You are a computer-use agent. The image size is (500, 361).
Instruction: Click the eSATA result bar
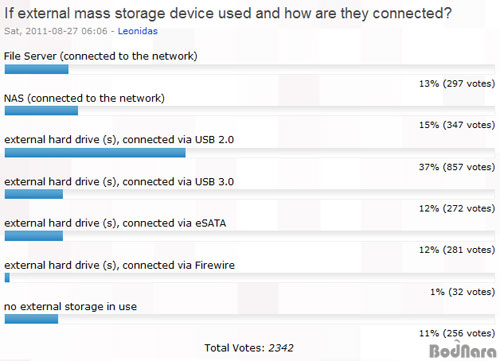tap(34, 236)
